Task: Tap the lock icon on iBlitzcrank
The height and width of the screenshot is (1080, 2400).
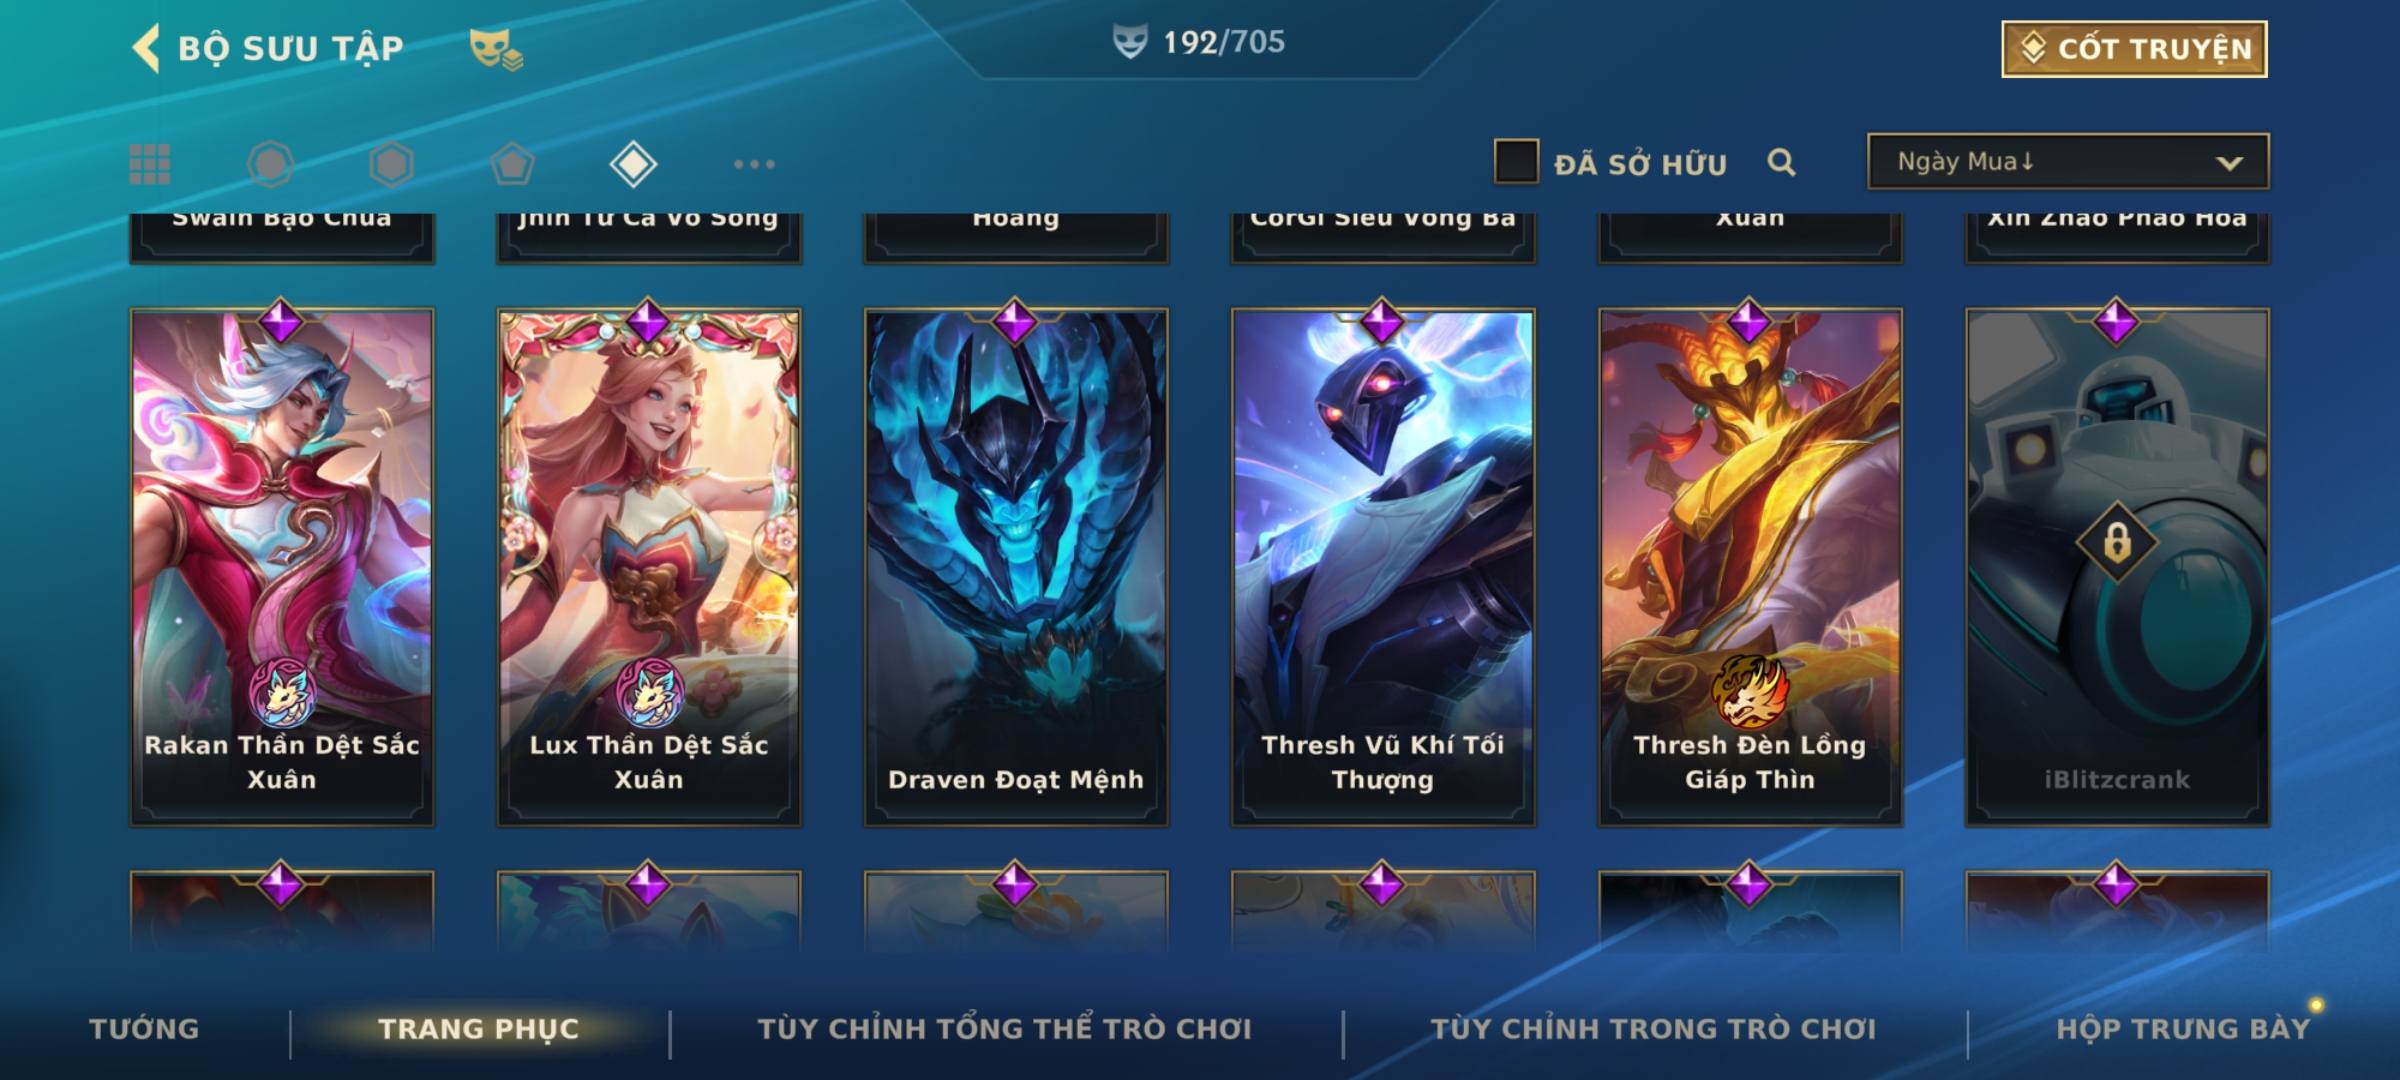Action: point(2116,543)
